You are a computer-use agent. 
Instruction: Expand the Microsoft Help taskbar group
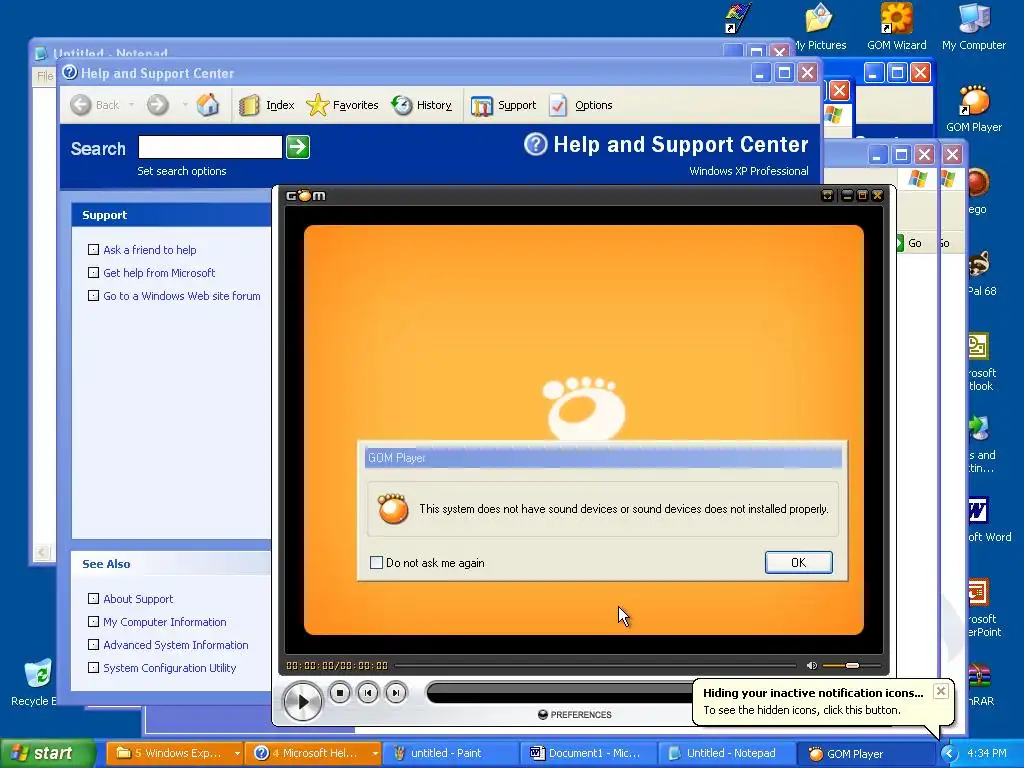pos(375,754)
